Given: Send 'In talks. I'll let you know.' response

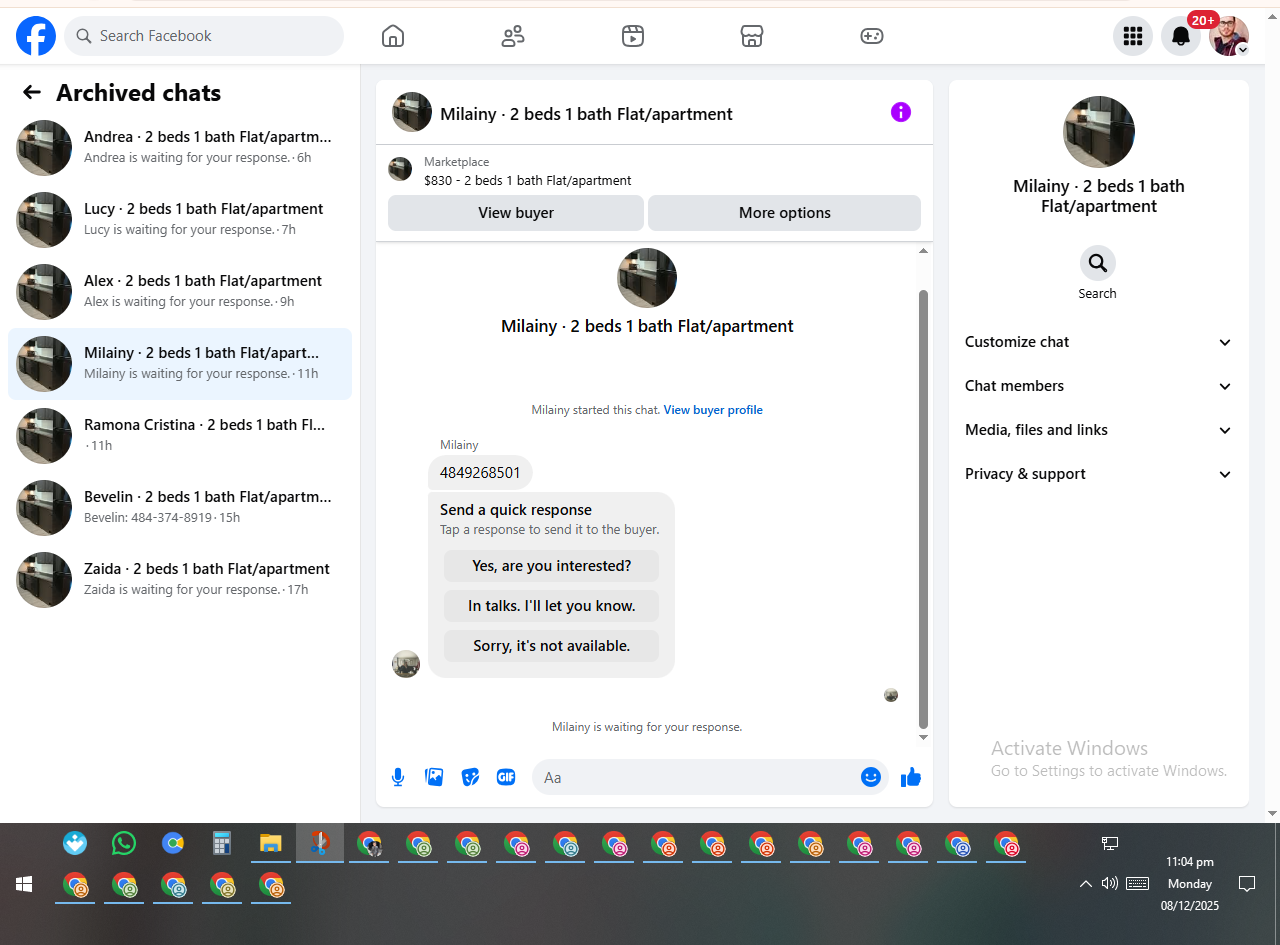Looking at the screenshot, I should pyautogui.click(x=551, y=606).
